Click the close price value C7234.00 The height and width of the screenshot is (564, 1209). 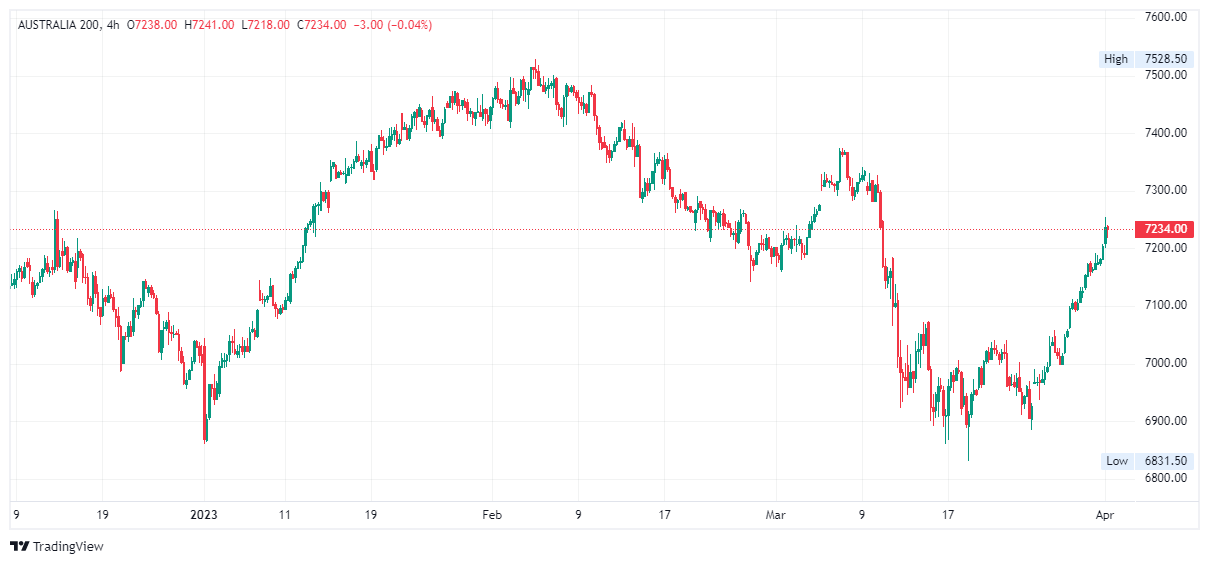pyautogui.click(x=321, y=25)
